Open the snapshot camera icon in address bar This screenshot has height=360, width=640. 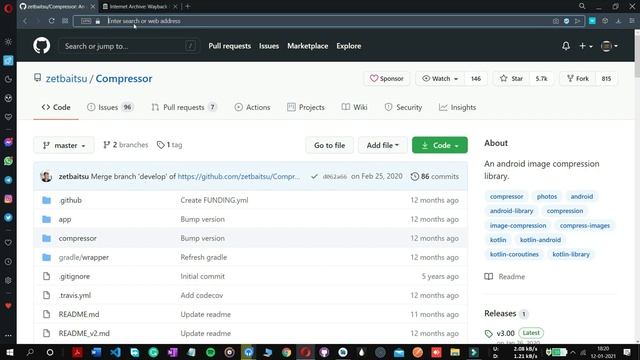click(556, 21)
